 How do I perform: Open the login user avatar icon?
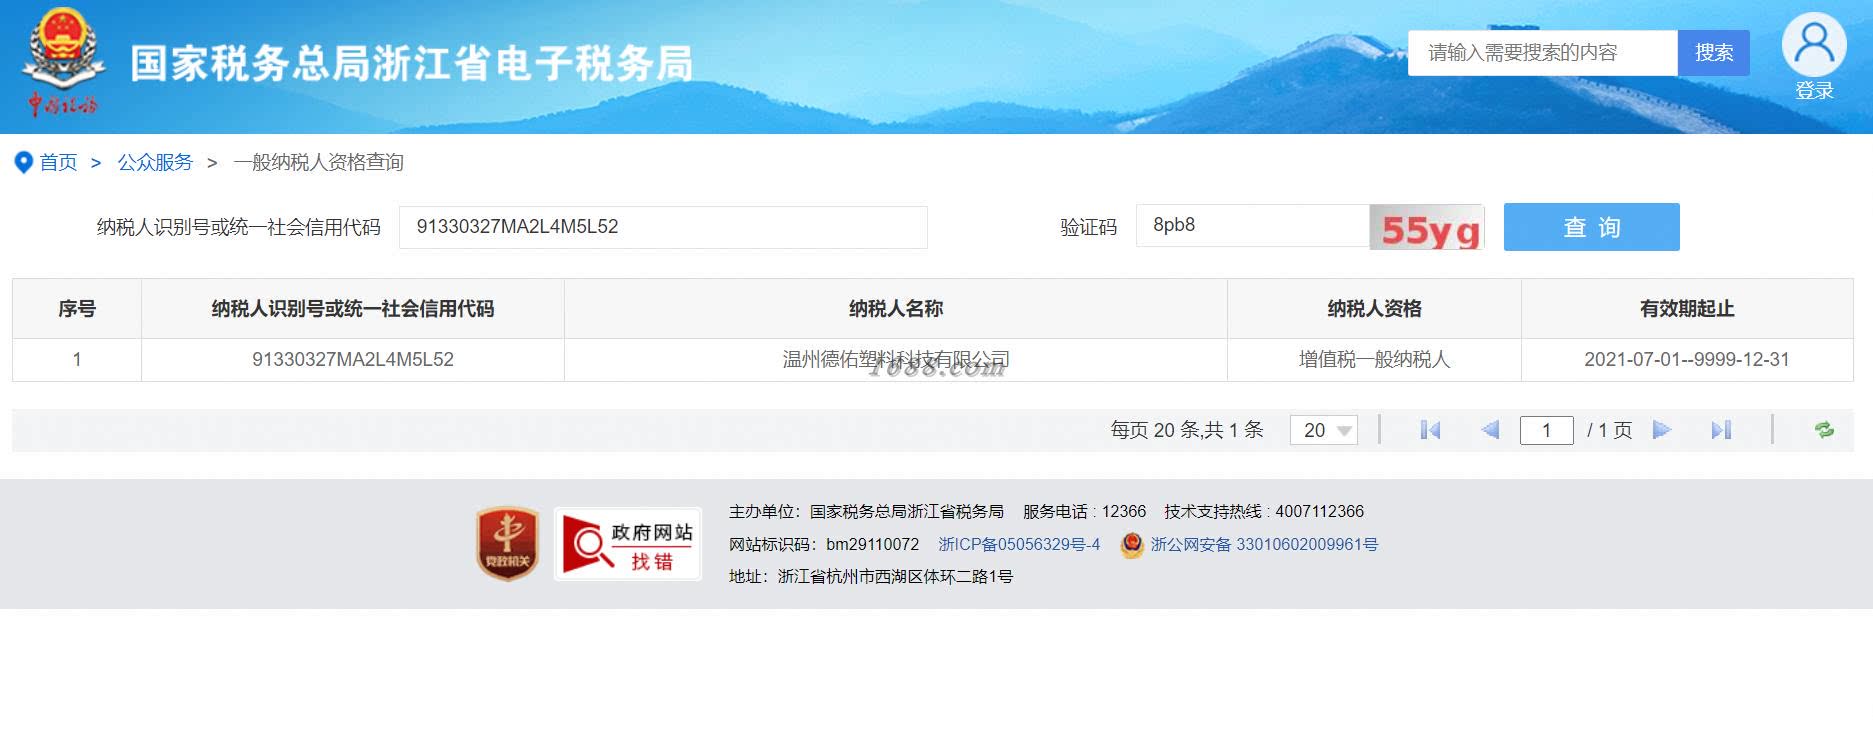click(1814, 45)
